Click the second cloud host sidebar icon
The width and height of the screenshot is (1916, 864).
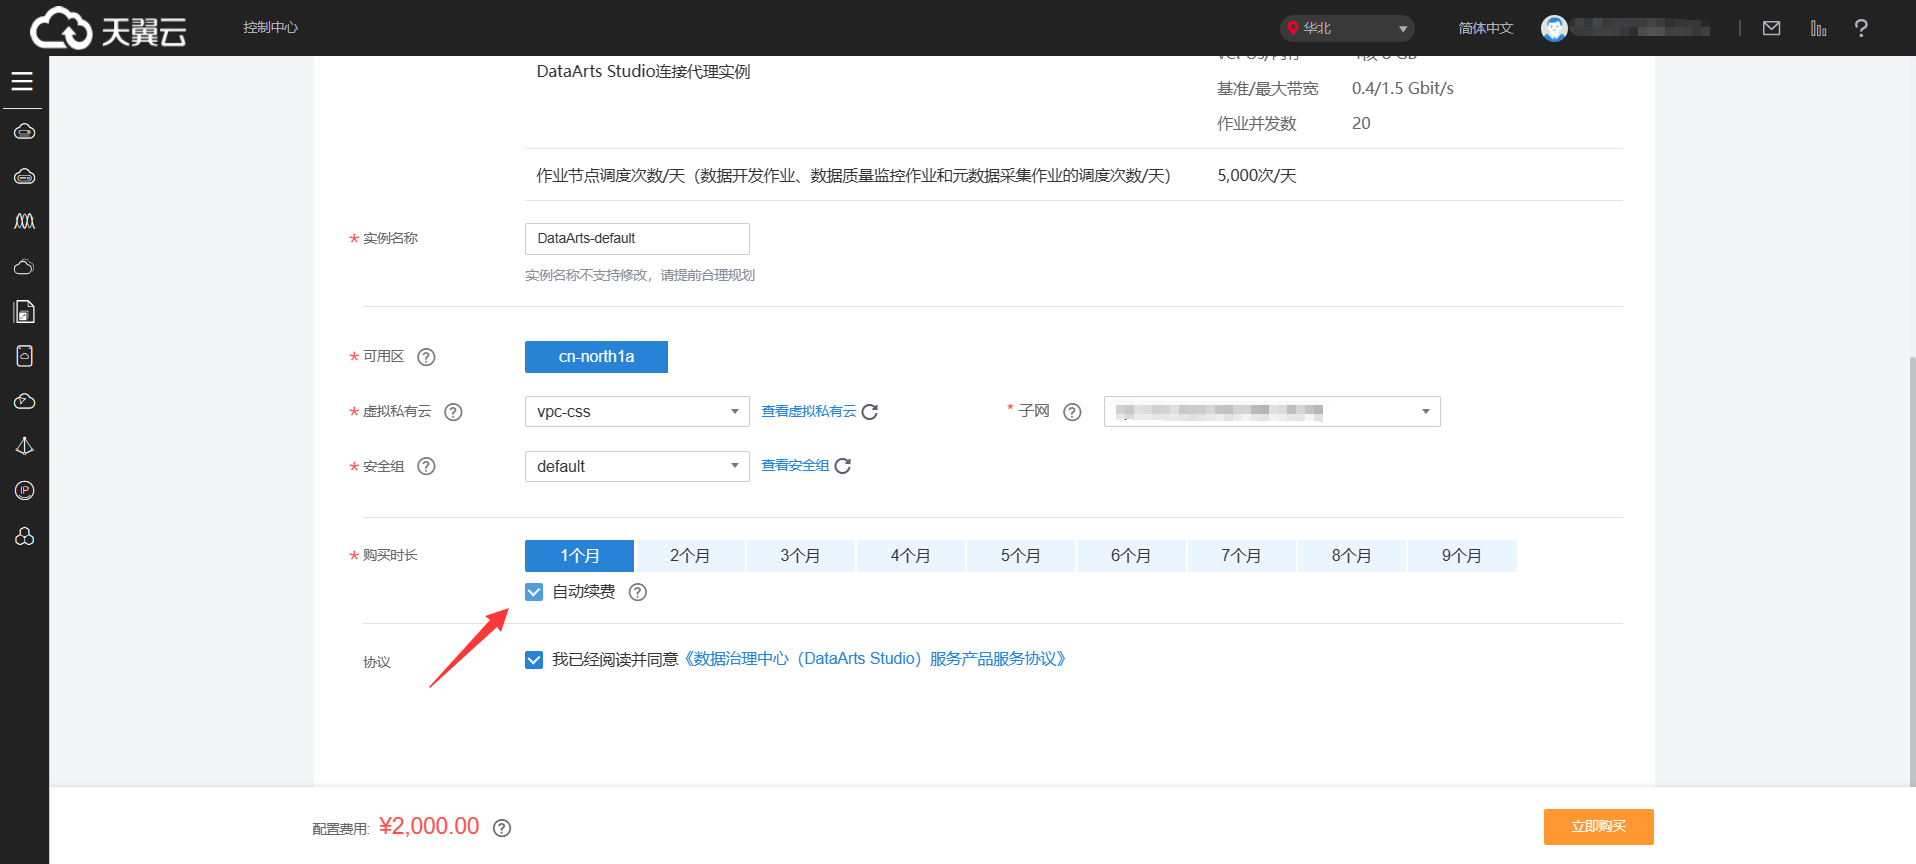click(24, 176)
